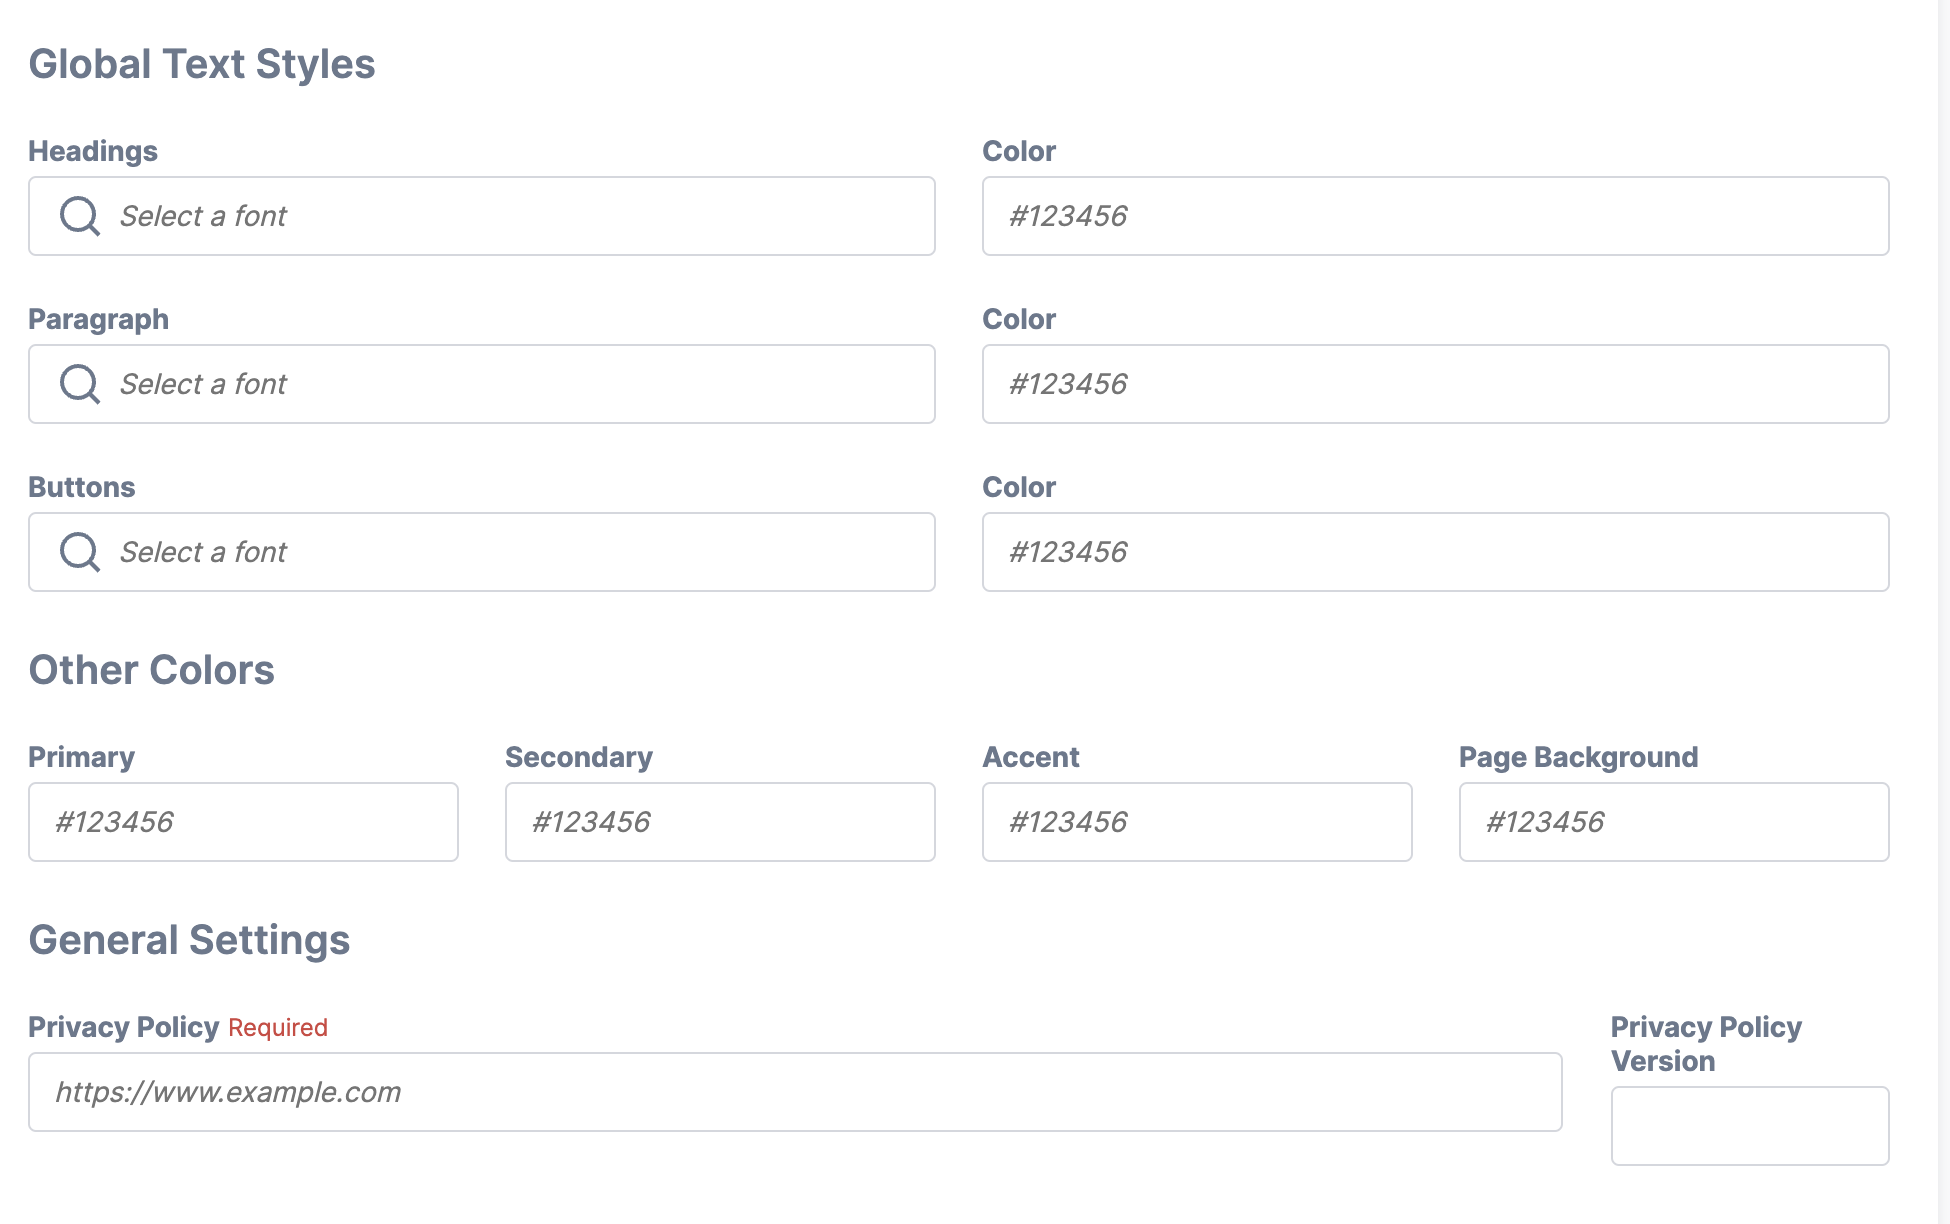Focus the Headings Color hex field
This screenshot has height=1224, width=1950.
(1435, 216)
